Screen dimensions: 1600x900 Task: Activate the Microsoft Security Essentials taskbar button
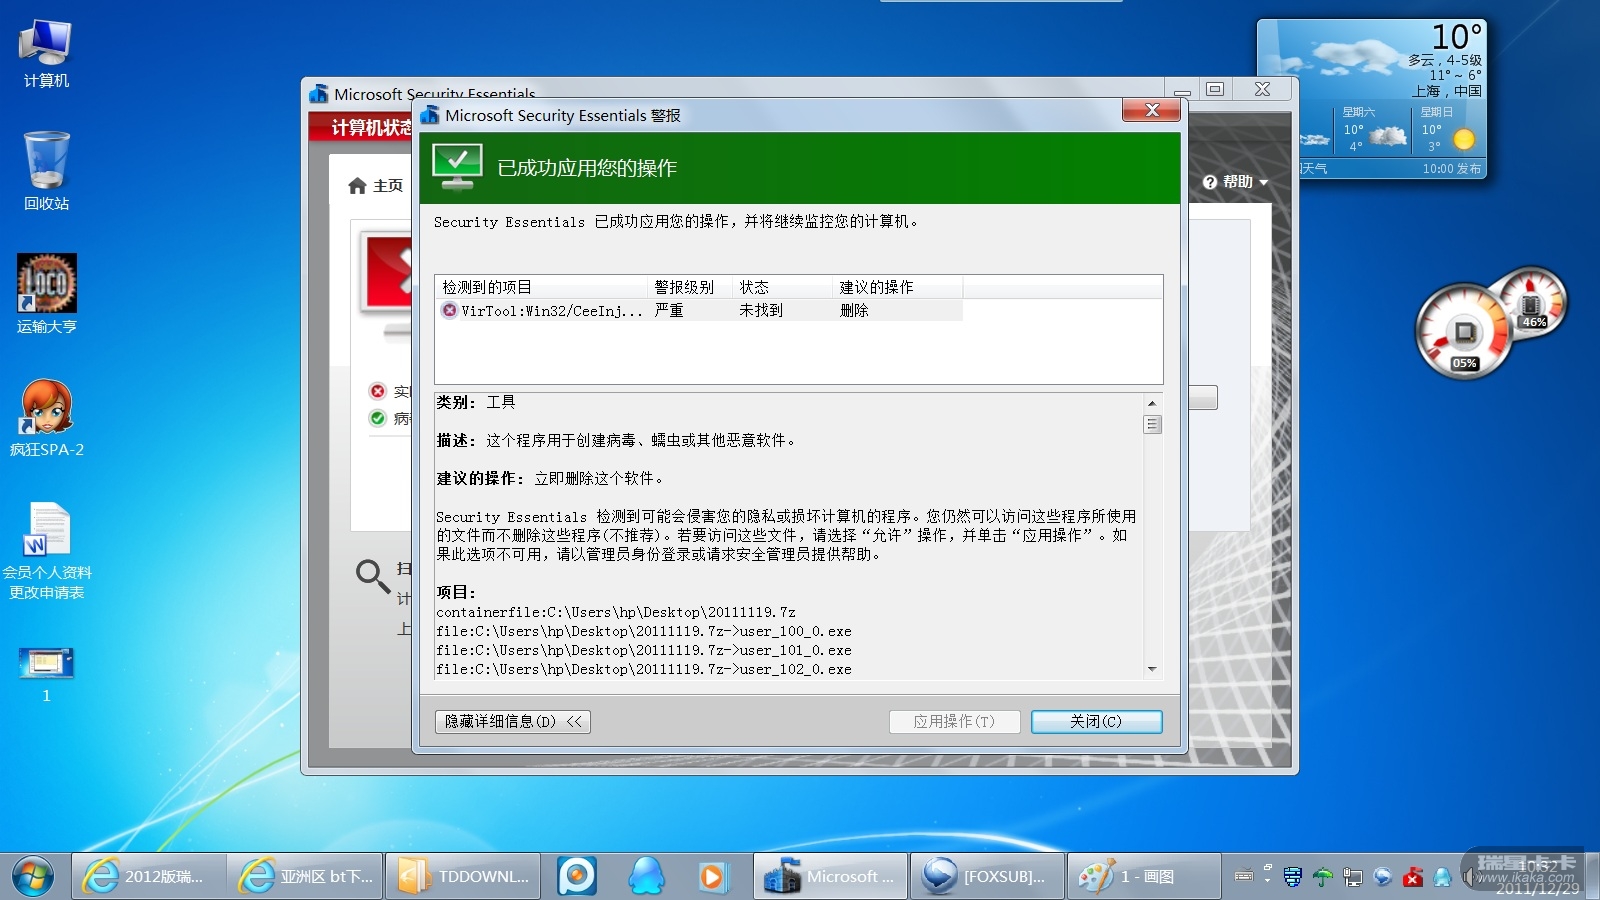[x=830, y=877]
